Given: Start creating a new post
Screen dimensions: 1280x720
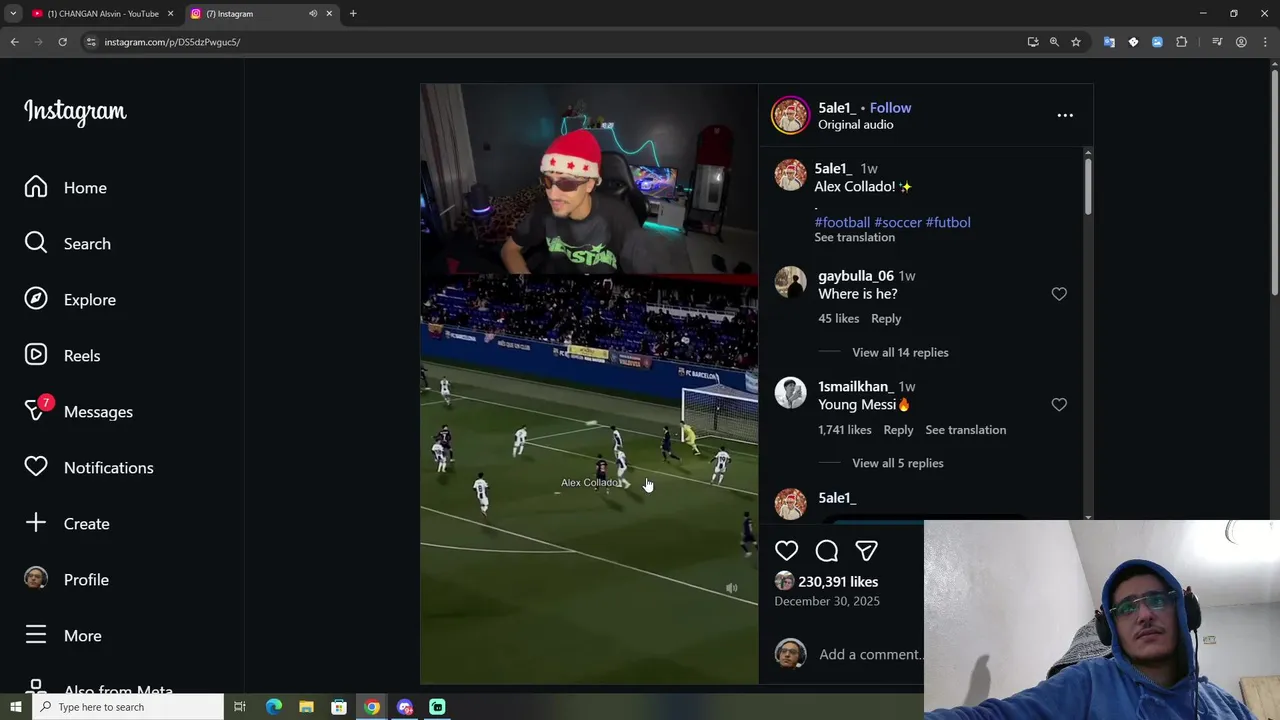Looking at the screenshot, I should click(67, 524).
